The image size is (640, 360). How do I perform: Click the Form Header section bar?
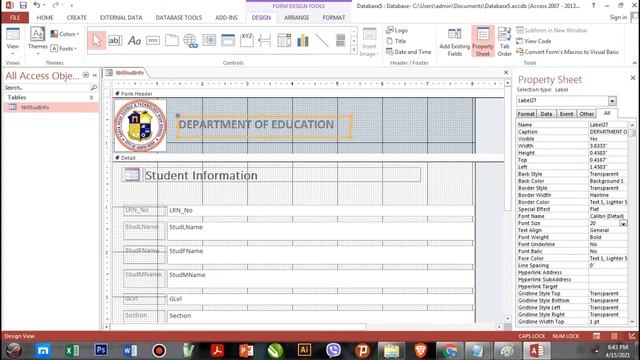point(309,93)
